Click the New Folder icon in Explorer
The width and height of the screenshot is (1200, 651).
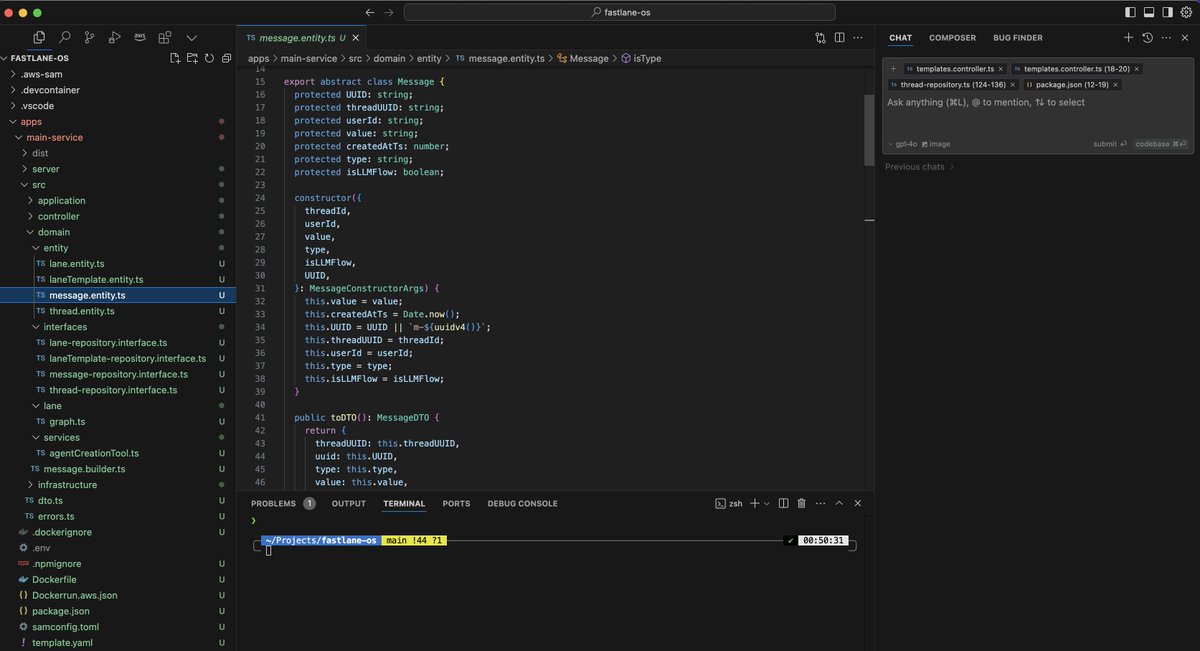click(192, 58)
